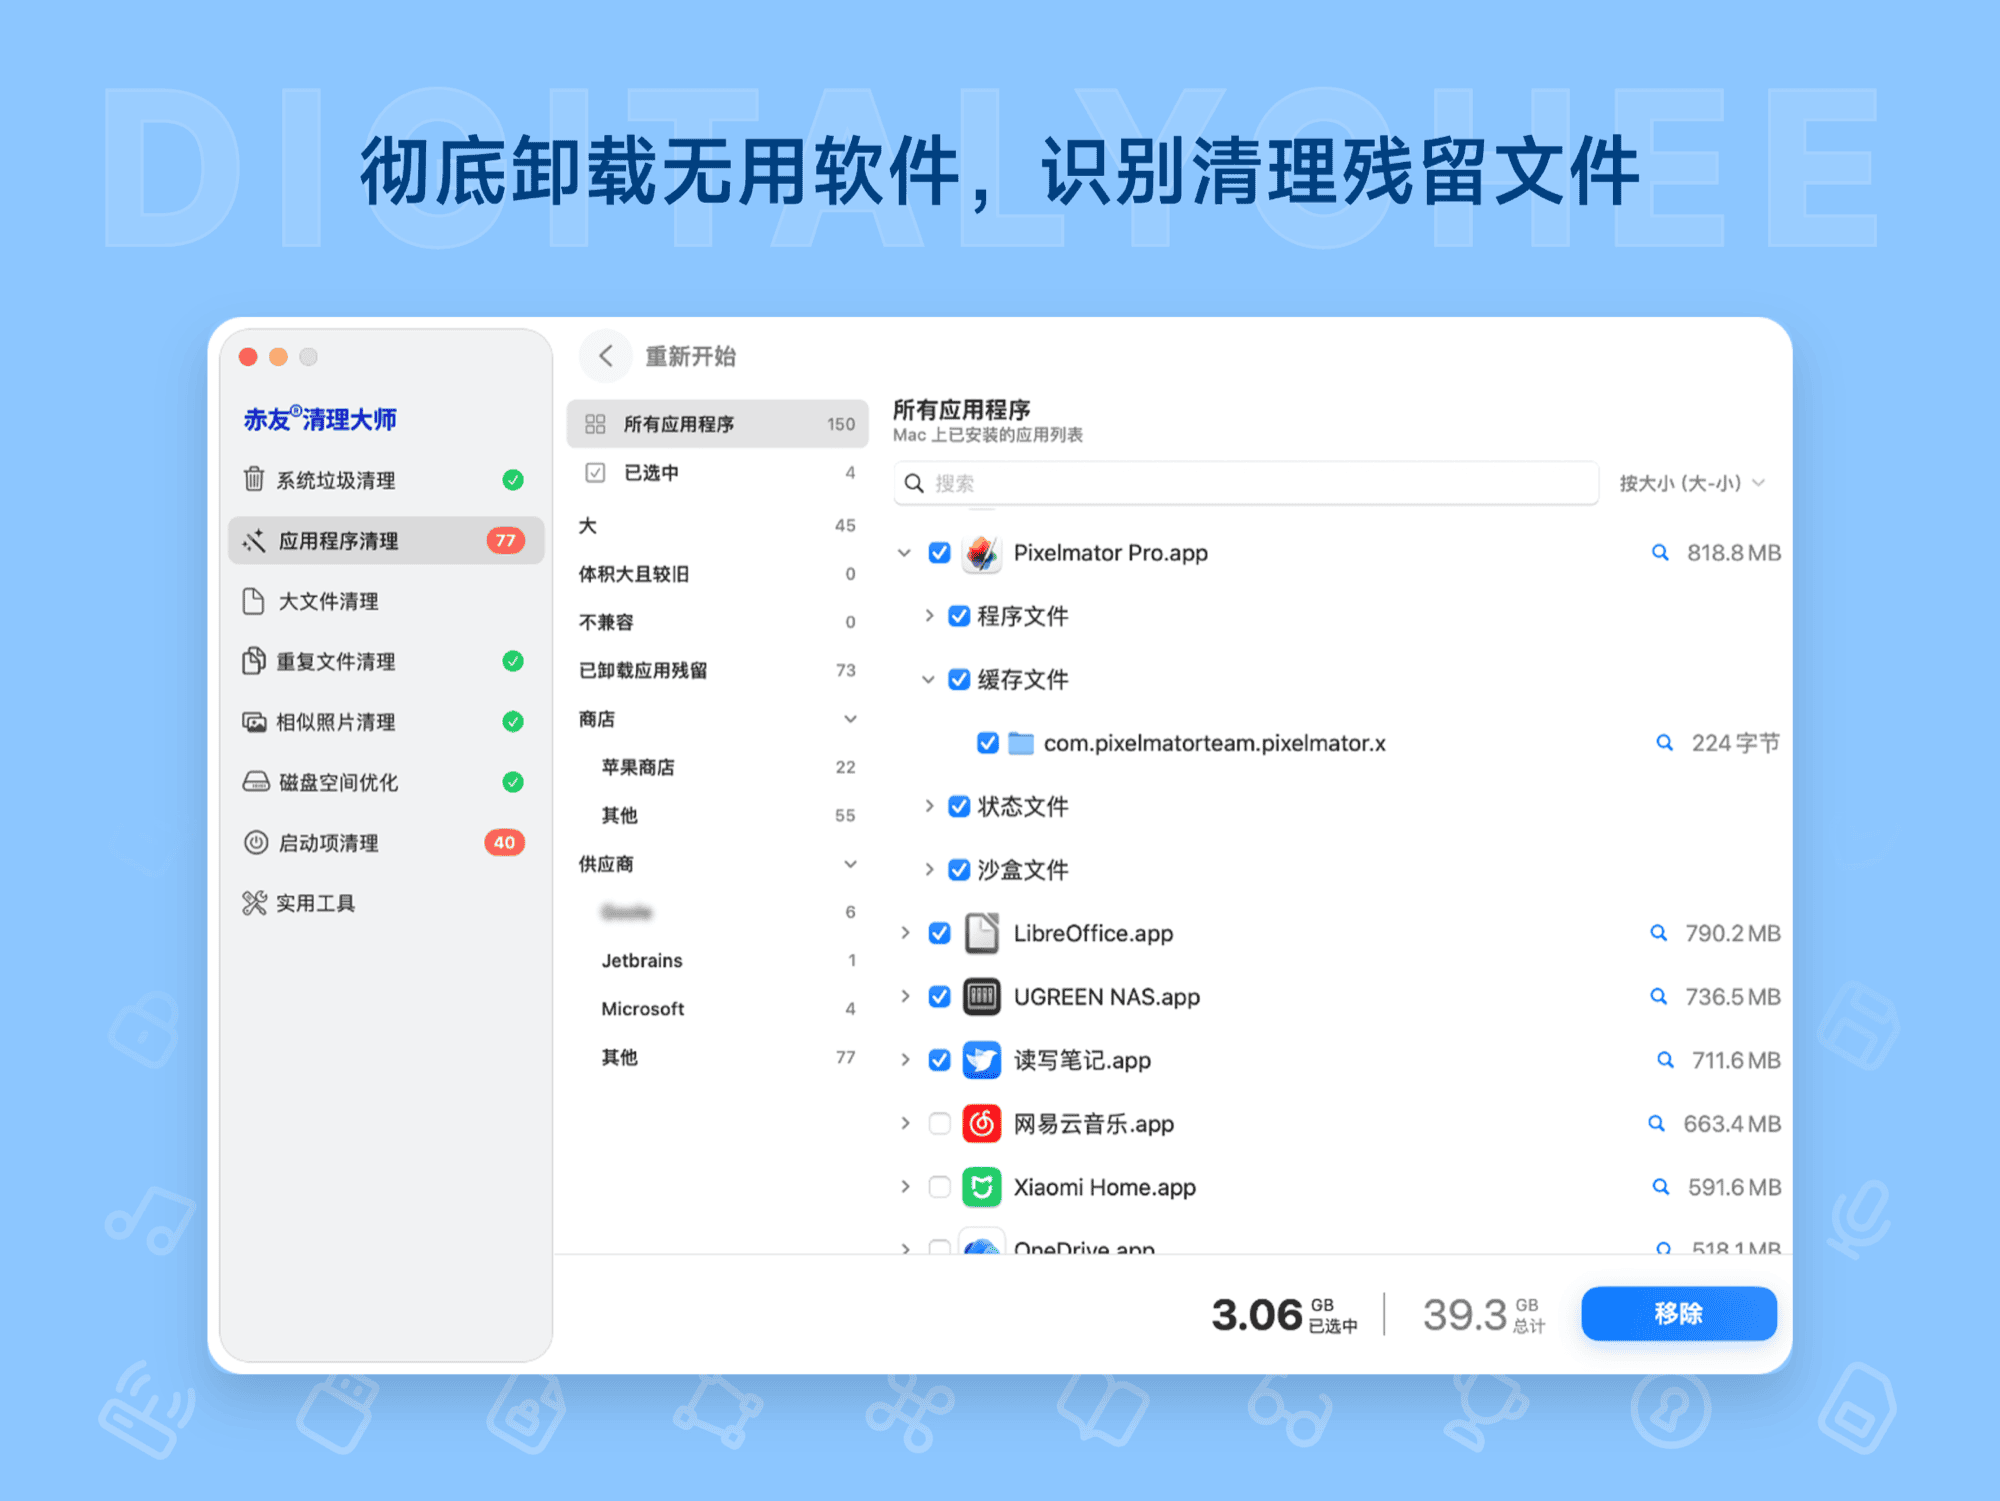Click the magnifier icon next to LibreOffice.app

click(x=1659, y=933)
